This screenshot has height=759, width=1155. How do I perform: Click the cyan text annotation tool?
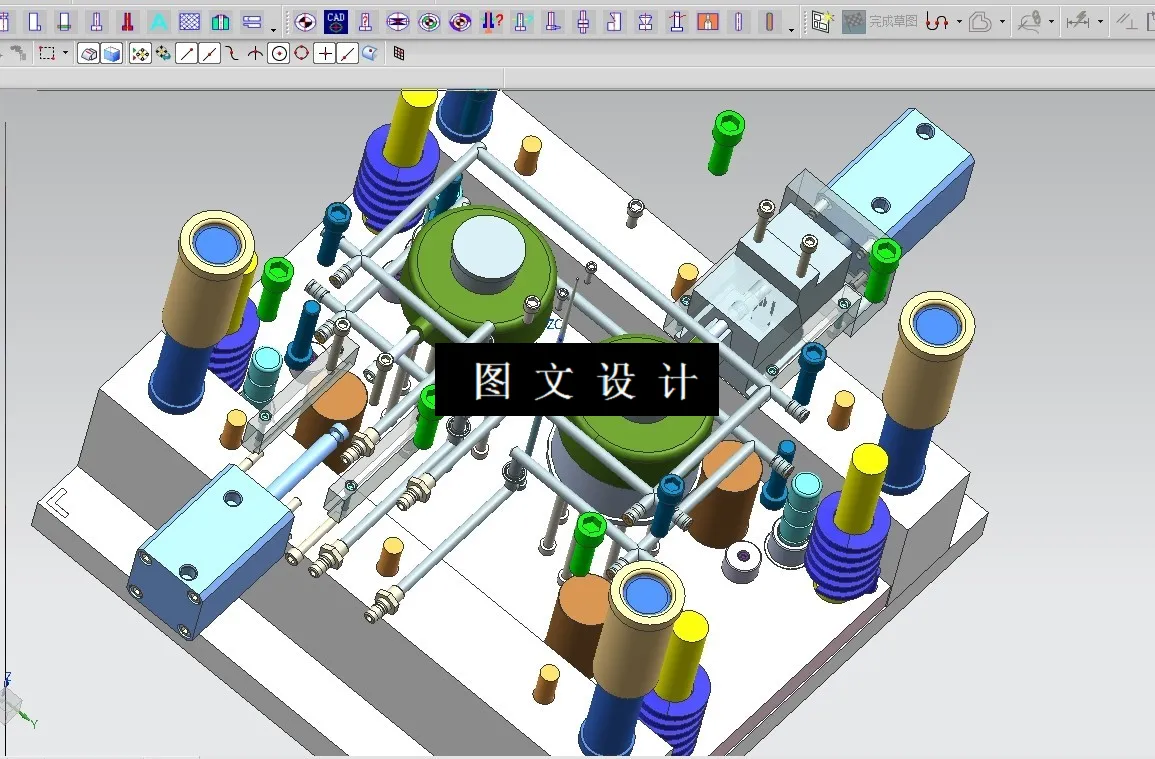pos(157,21)
